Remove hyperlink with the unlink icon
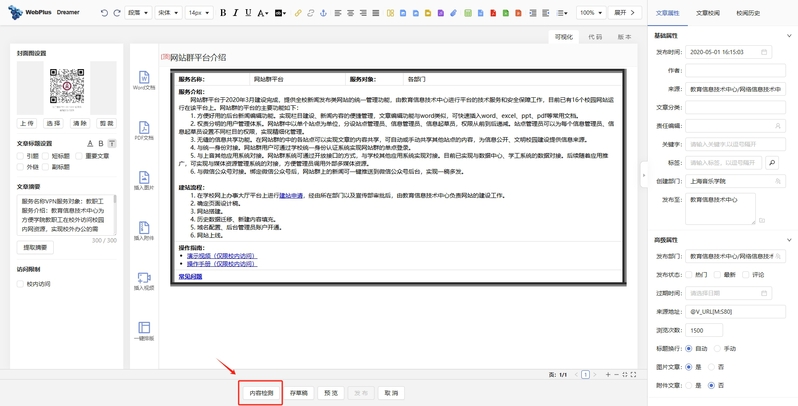 310,13
